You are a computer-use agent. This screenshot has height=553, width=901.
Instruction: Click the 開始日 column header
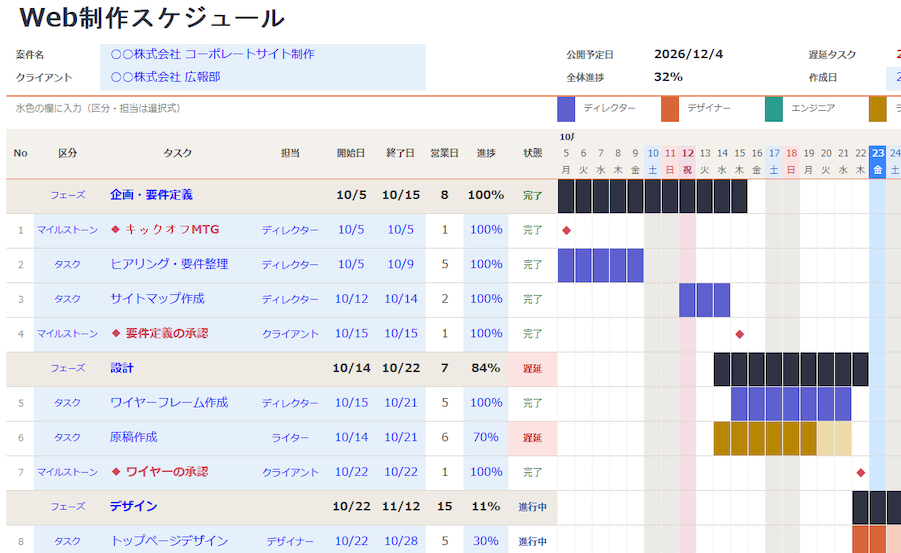351,153
